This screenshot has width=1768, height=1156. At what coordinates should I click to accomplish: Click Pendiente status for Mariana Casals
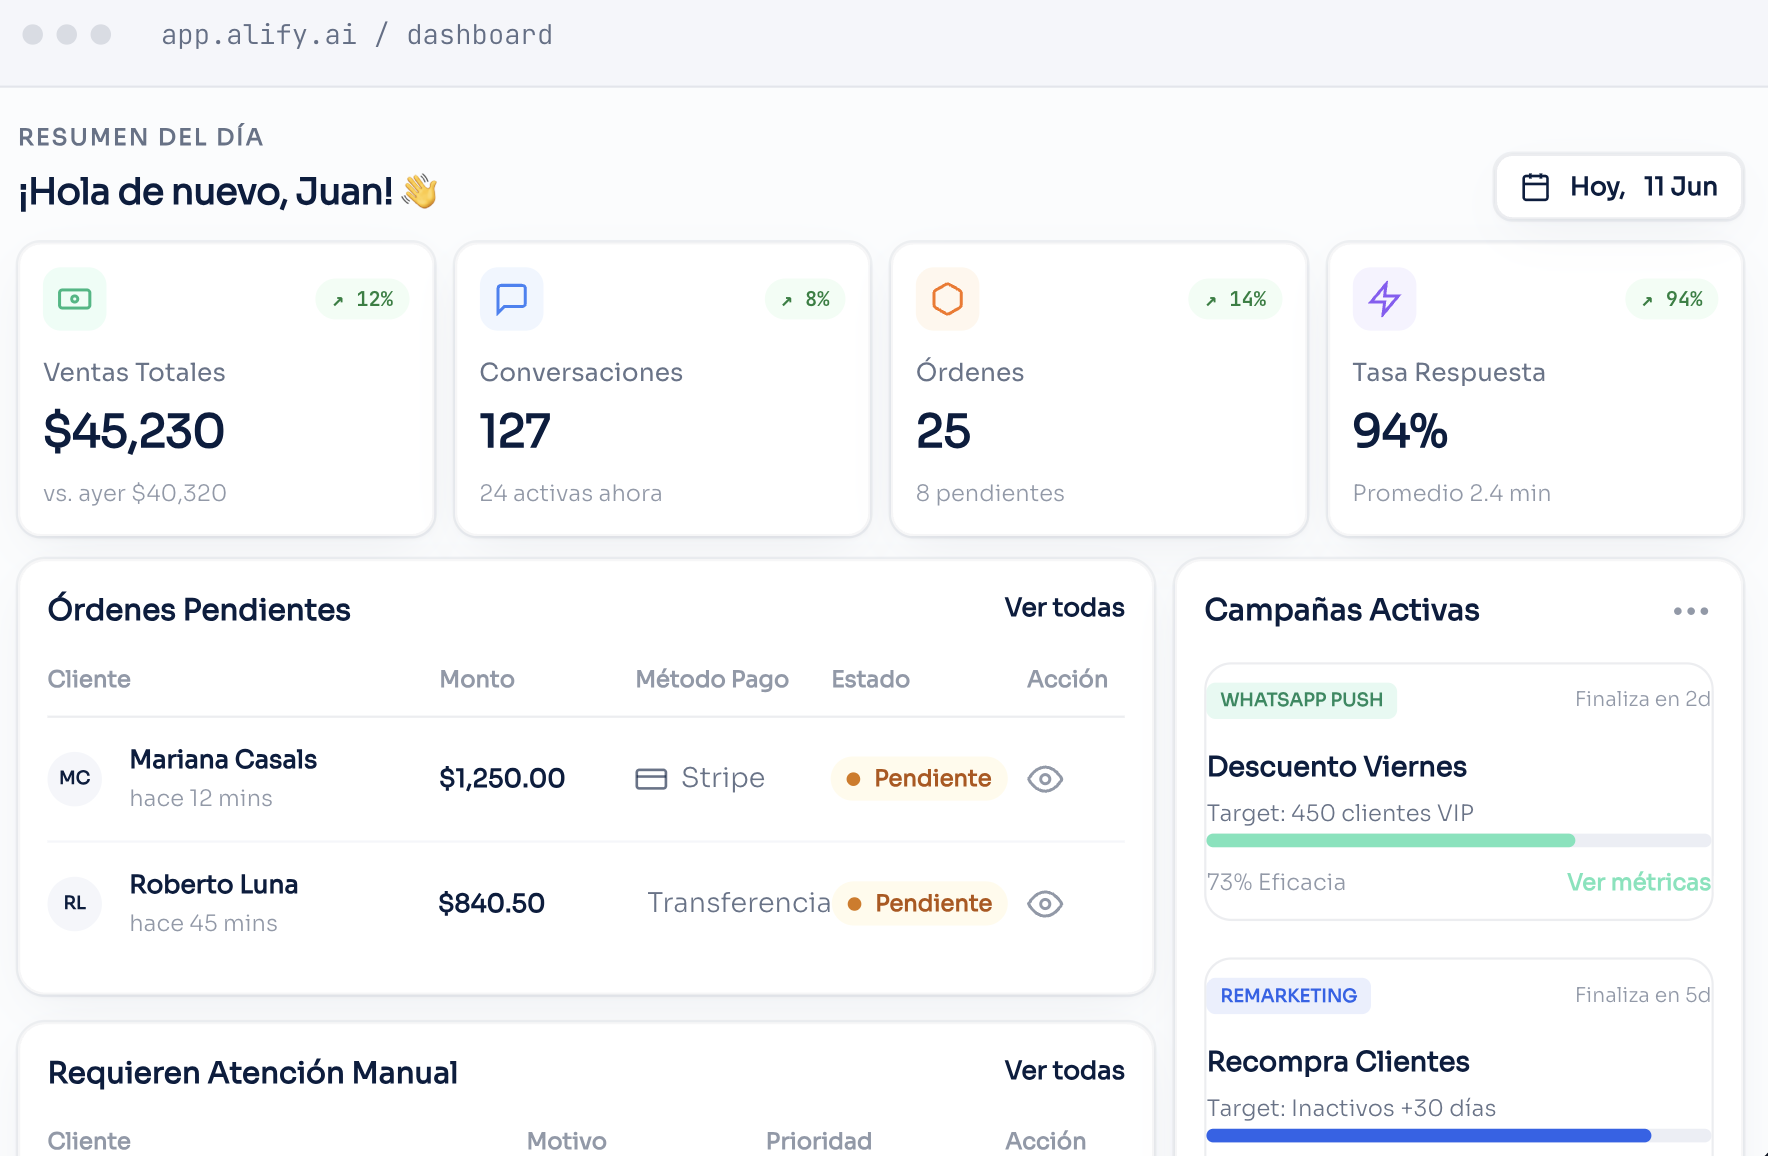pos(919,779)
